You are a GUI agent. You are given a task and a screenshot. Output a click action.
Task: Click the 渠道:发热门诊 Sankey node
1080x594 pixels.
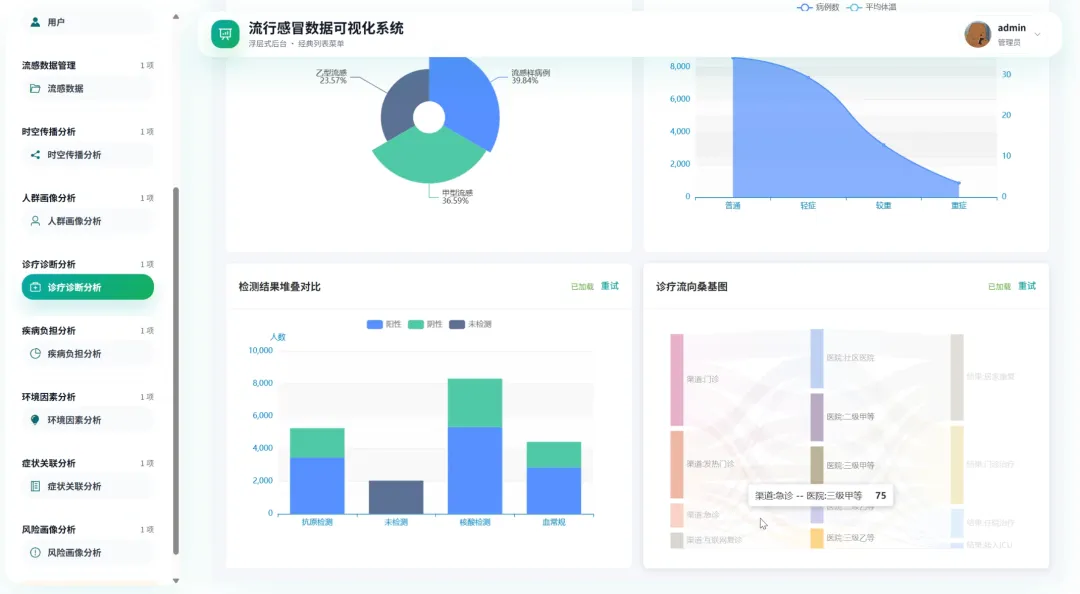677,464
